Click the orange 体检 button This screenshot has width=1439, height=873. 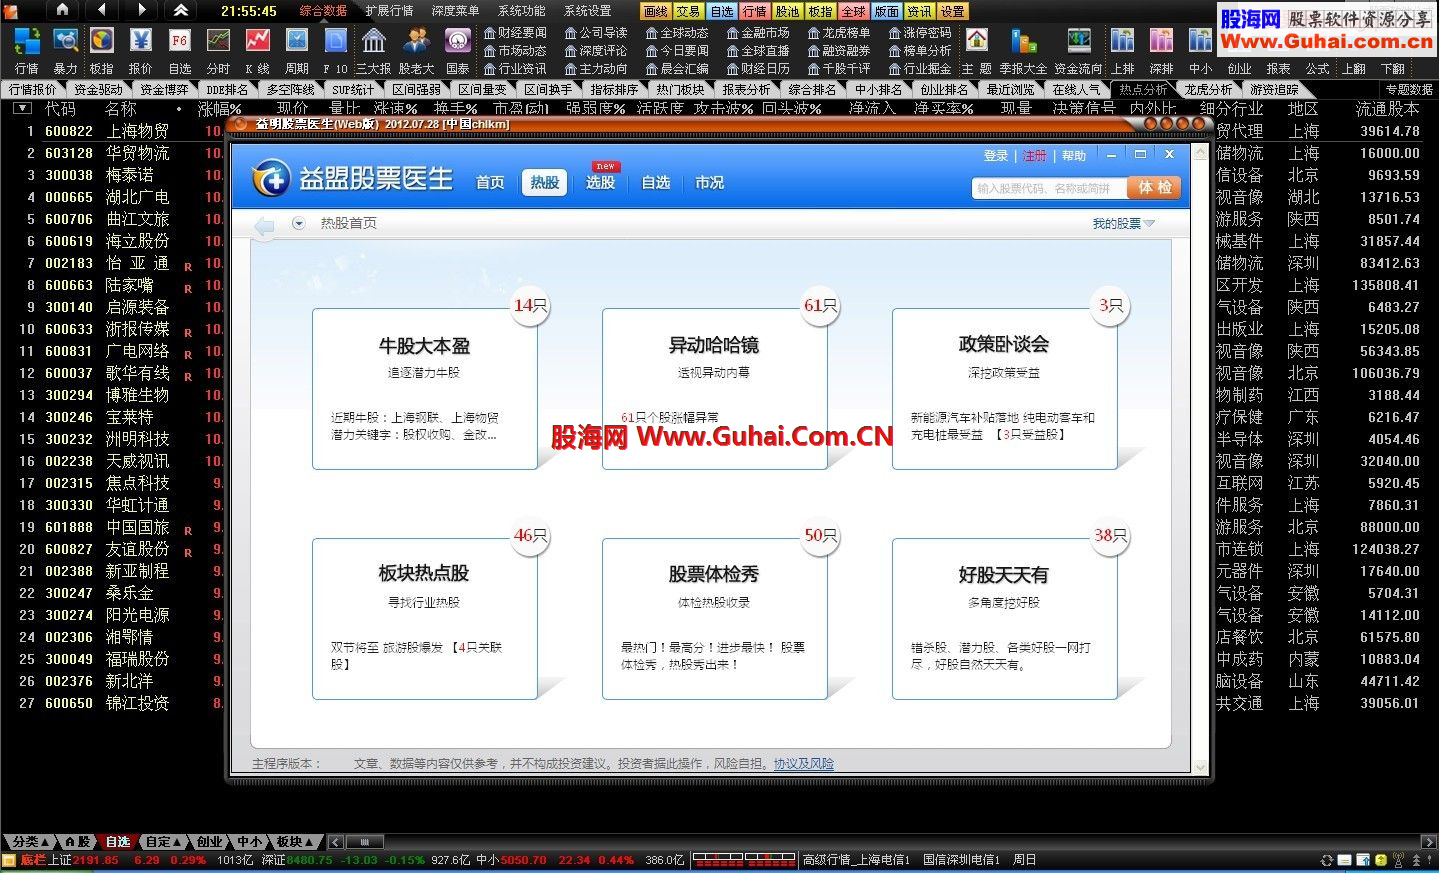[1154, 188]
